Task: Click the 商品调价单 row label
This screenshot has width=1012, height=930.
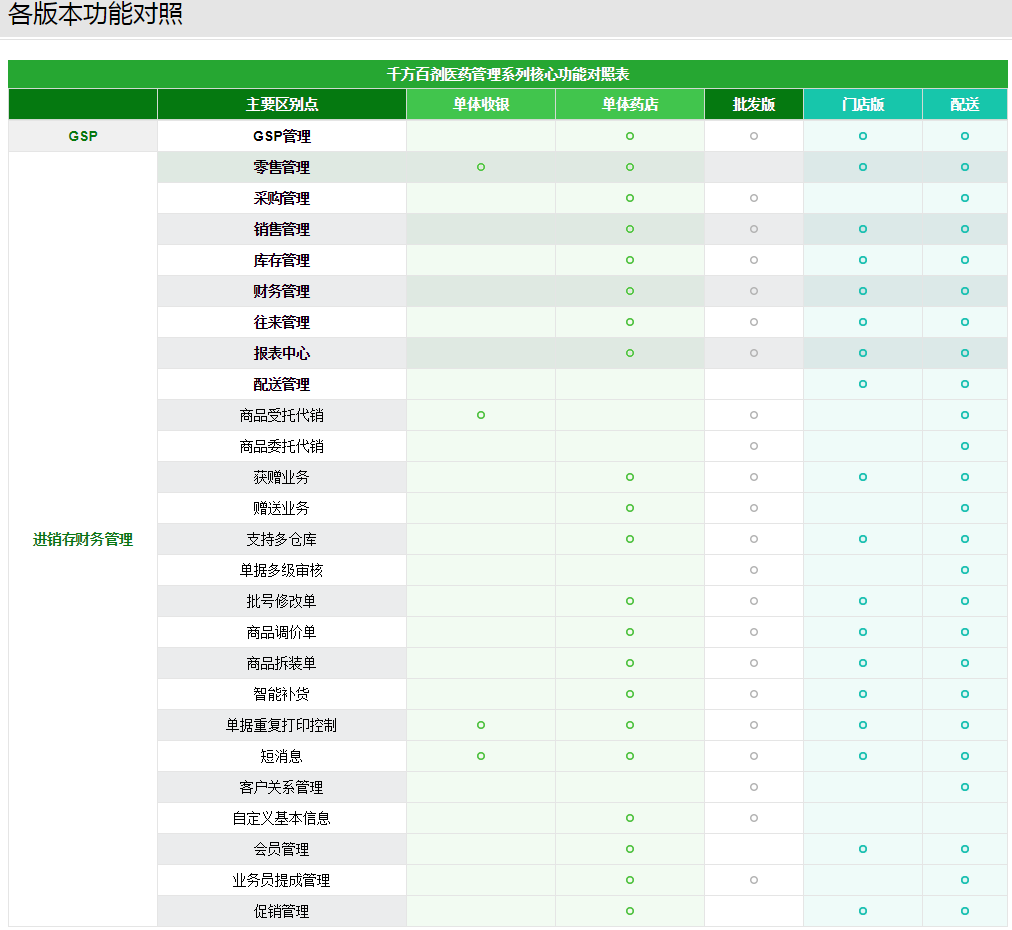Action: tap(281, 632)
